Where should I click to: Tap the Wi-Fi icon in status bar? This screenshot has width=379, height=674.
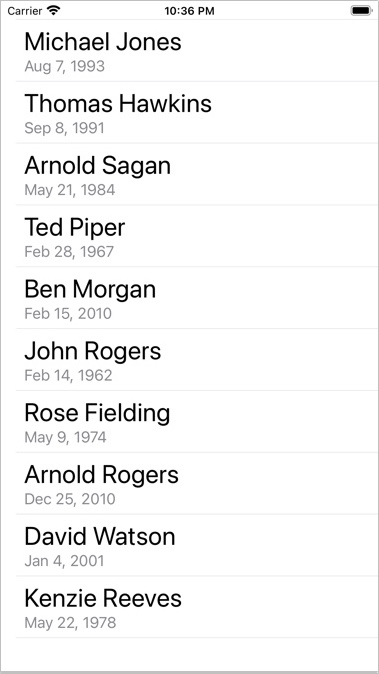53,11
